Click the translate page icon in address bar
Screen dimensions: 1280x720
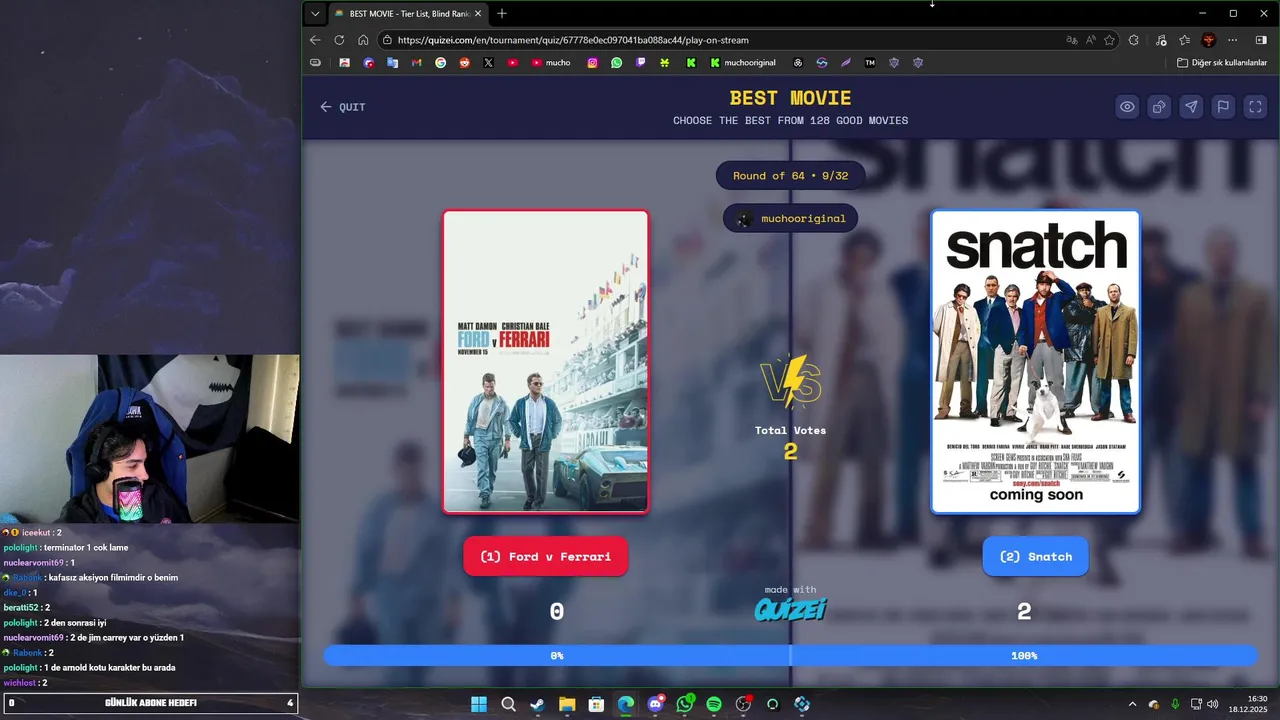1072,40
